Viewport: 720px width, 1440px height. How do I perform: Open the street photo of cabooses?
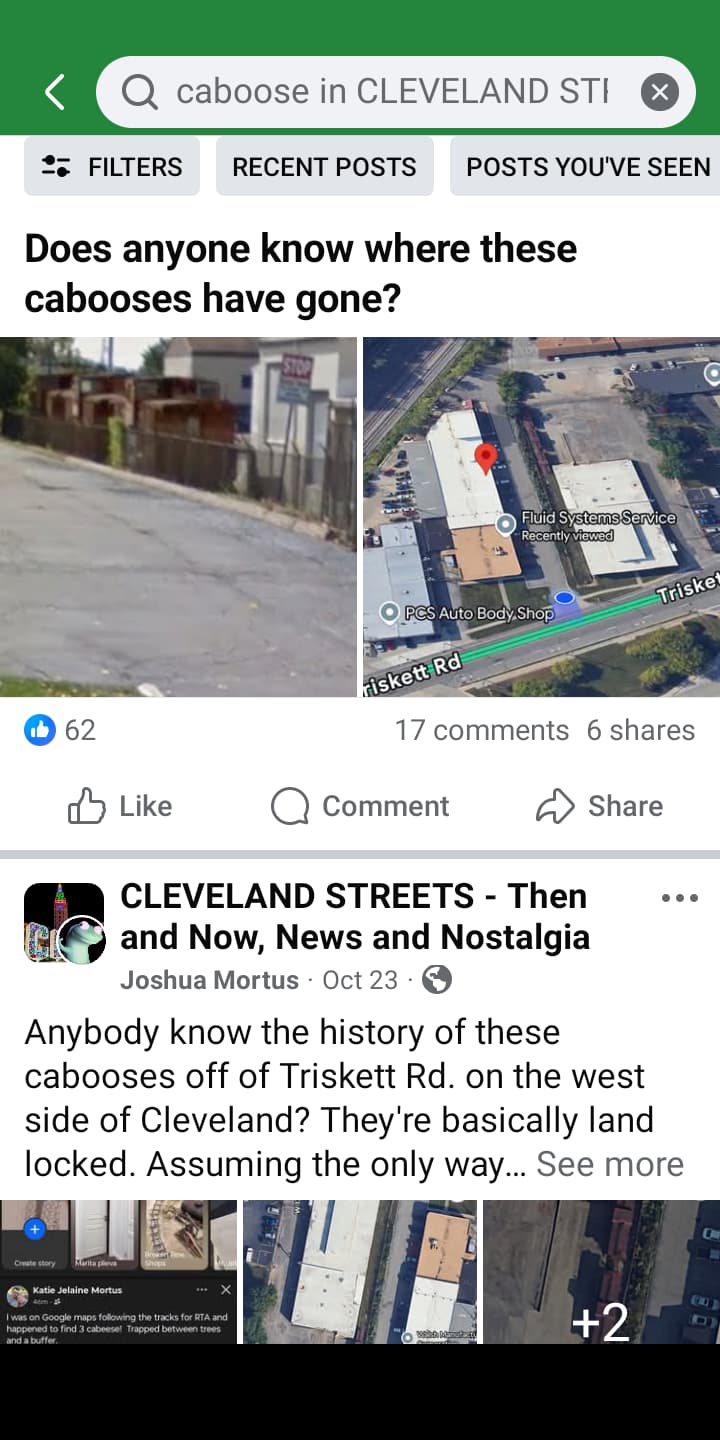click(x=178, y=517)
